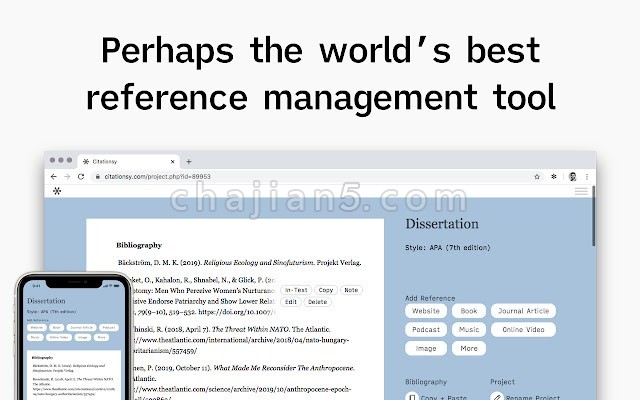
Task: Select the Bäckström Religious Ecology and Sinofuturism entry
Action: 240,262
